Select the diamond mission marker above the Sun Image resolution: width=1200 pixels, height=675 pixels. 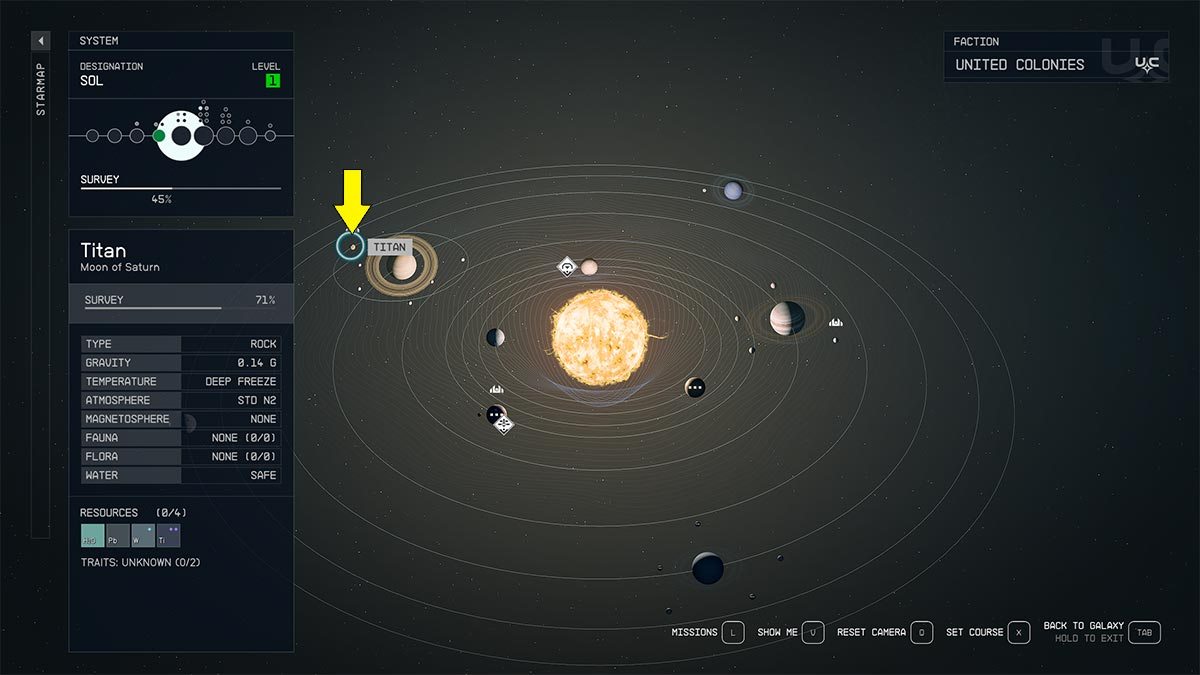567,266
